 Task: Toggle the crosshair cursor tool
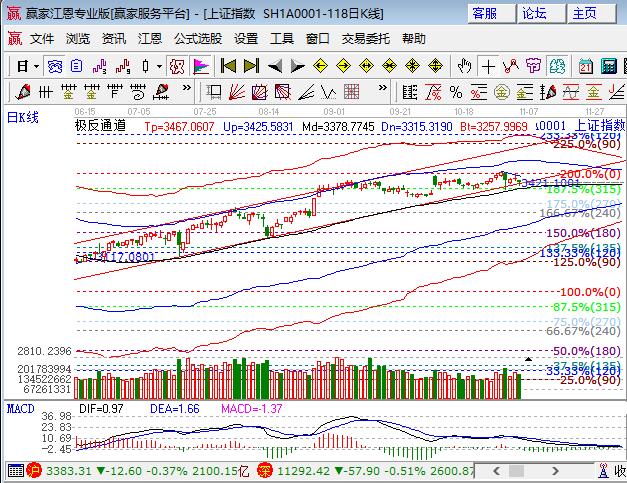click(488, 66)
